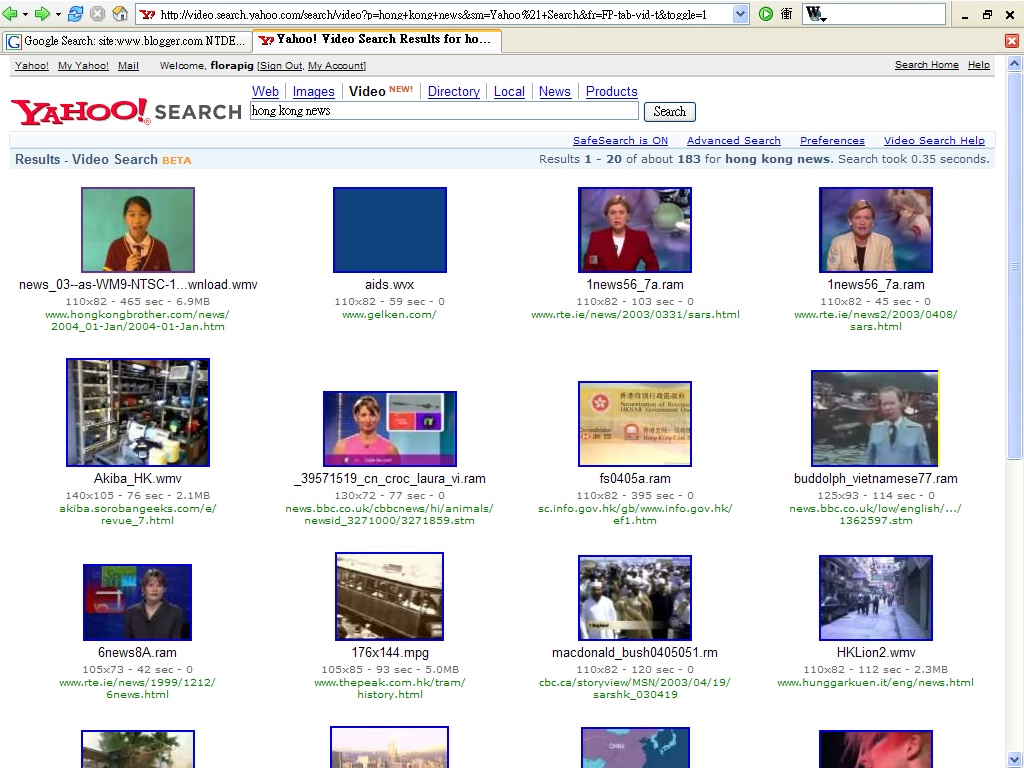1024x768 pixels.
Task: Reload the page with the refresh icon
Action: click(x=76, y=13)
